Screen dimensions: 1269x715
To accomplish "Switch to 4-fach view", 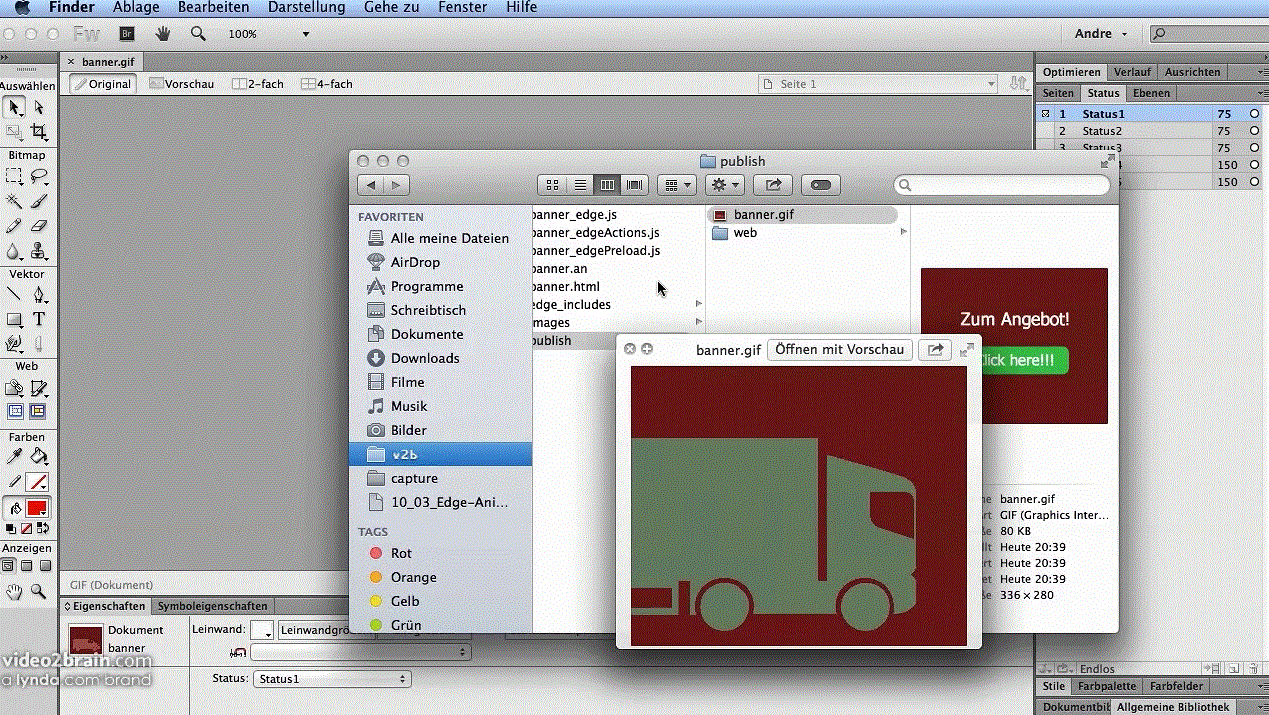I will point(327,84).
